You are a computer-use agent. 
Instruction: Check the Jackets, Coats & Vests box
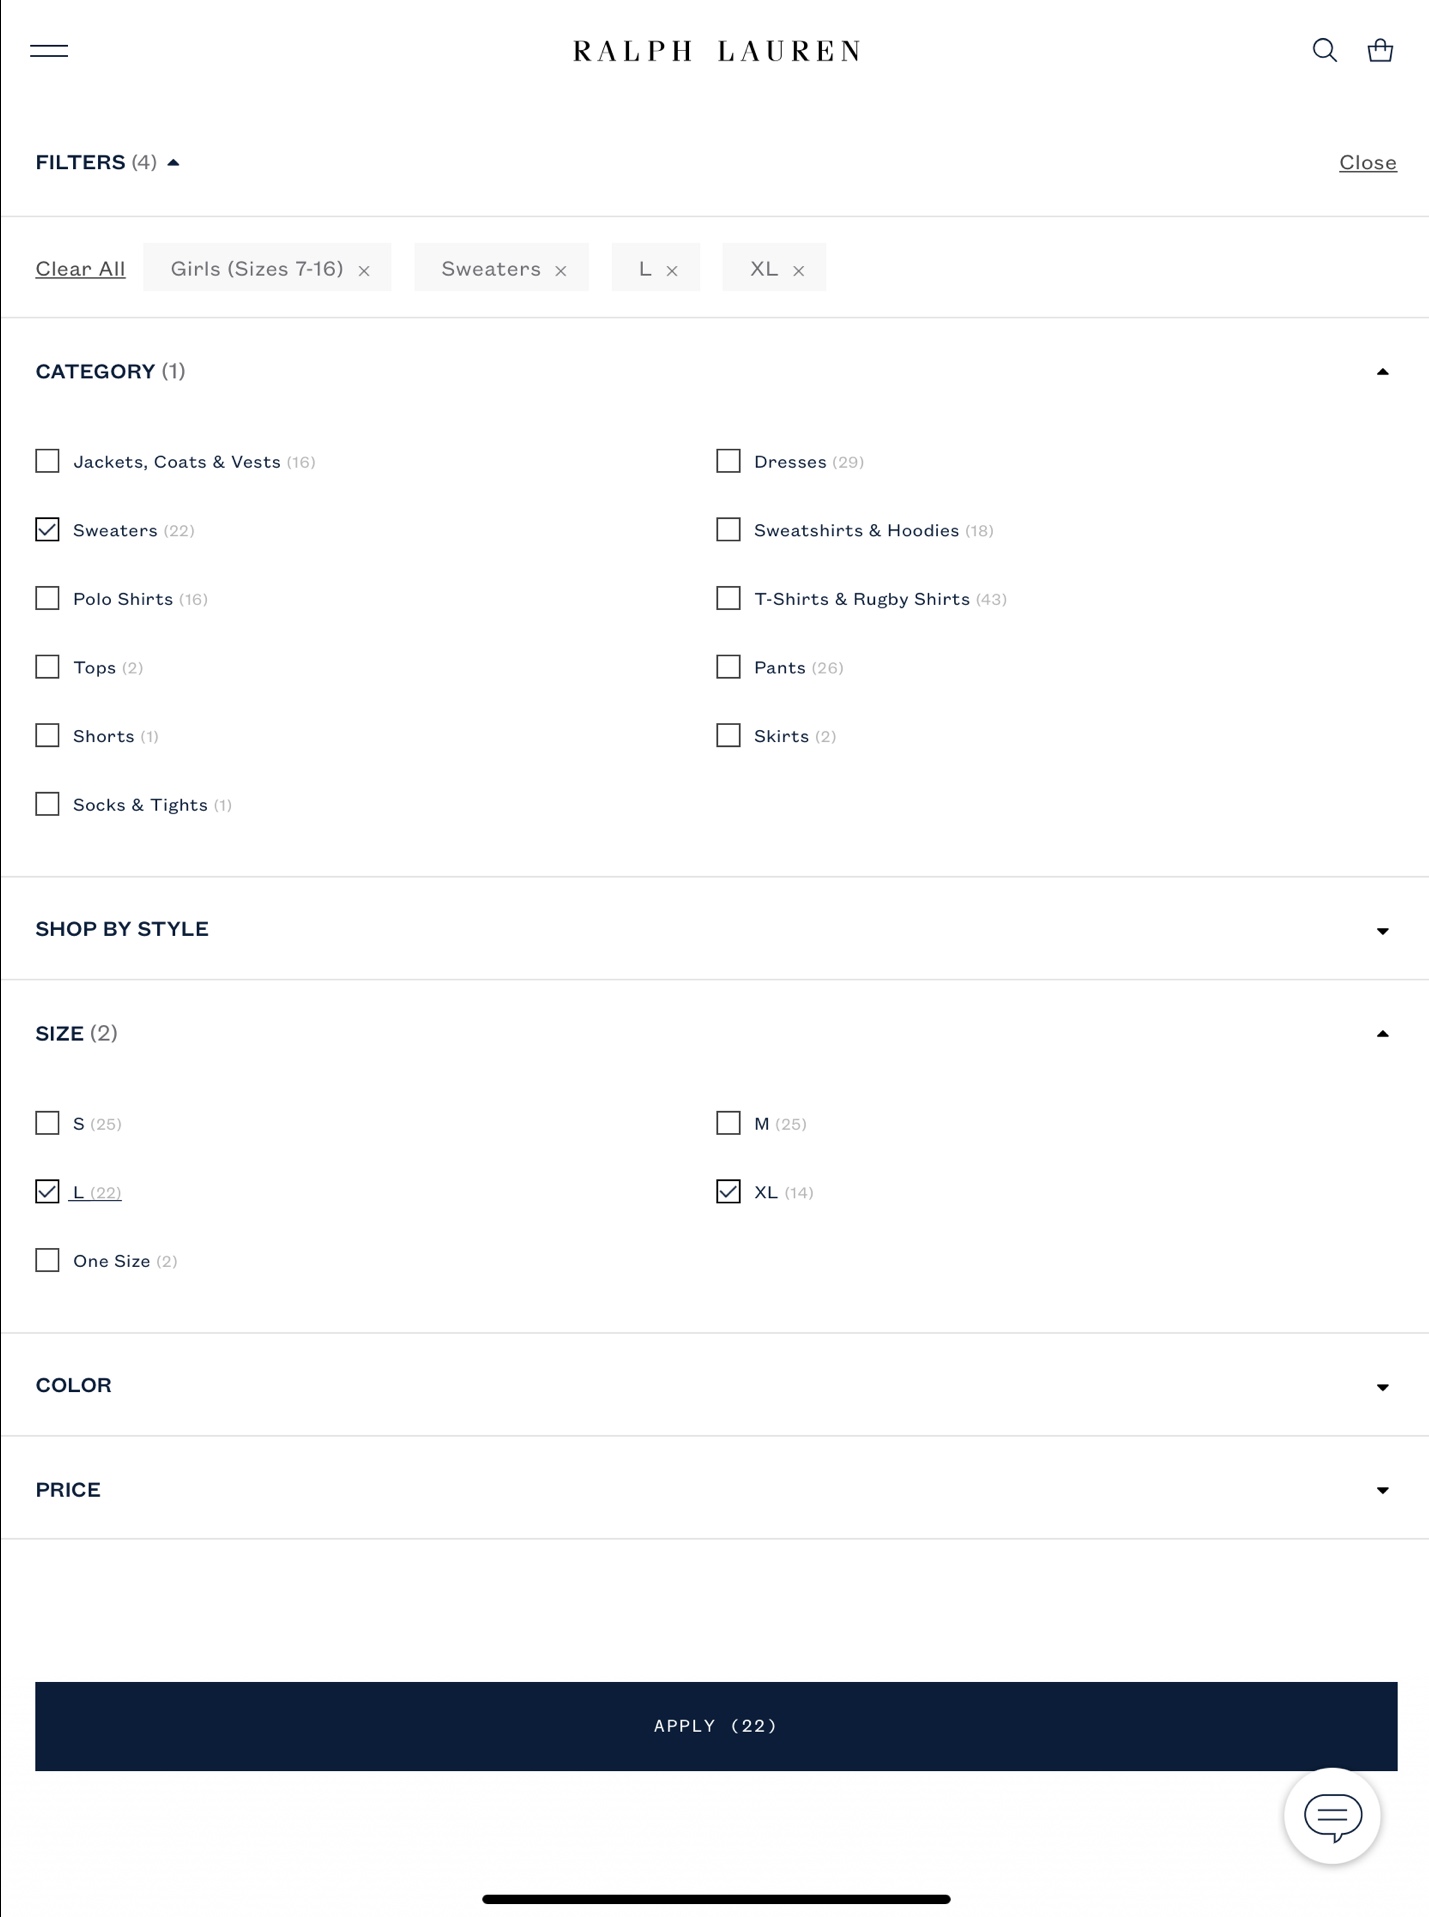point(47,461)
